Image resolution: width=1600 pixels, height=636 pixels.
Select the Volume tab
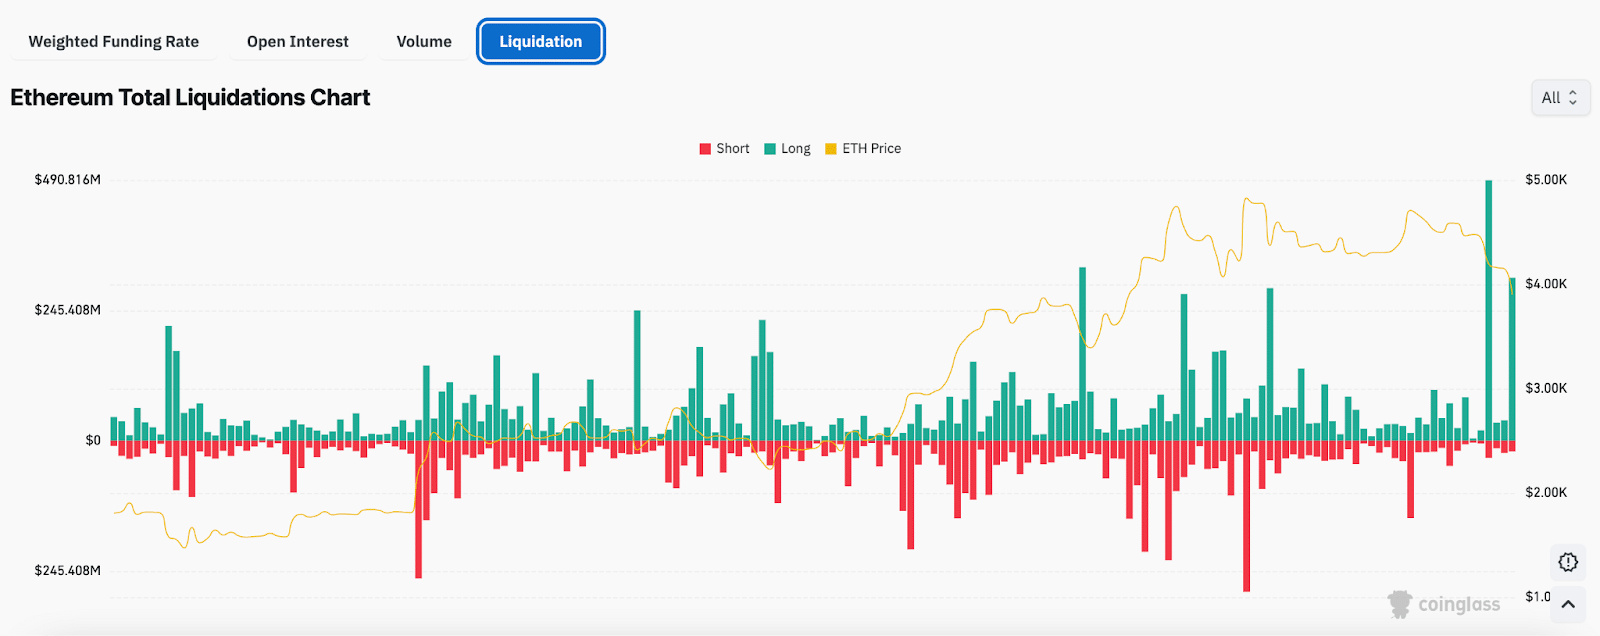[424, 42]
